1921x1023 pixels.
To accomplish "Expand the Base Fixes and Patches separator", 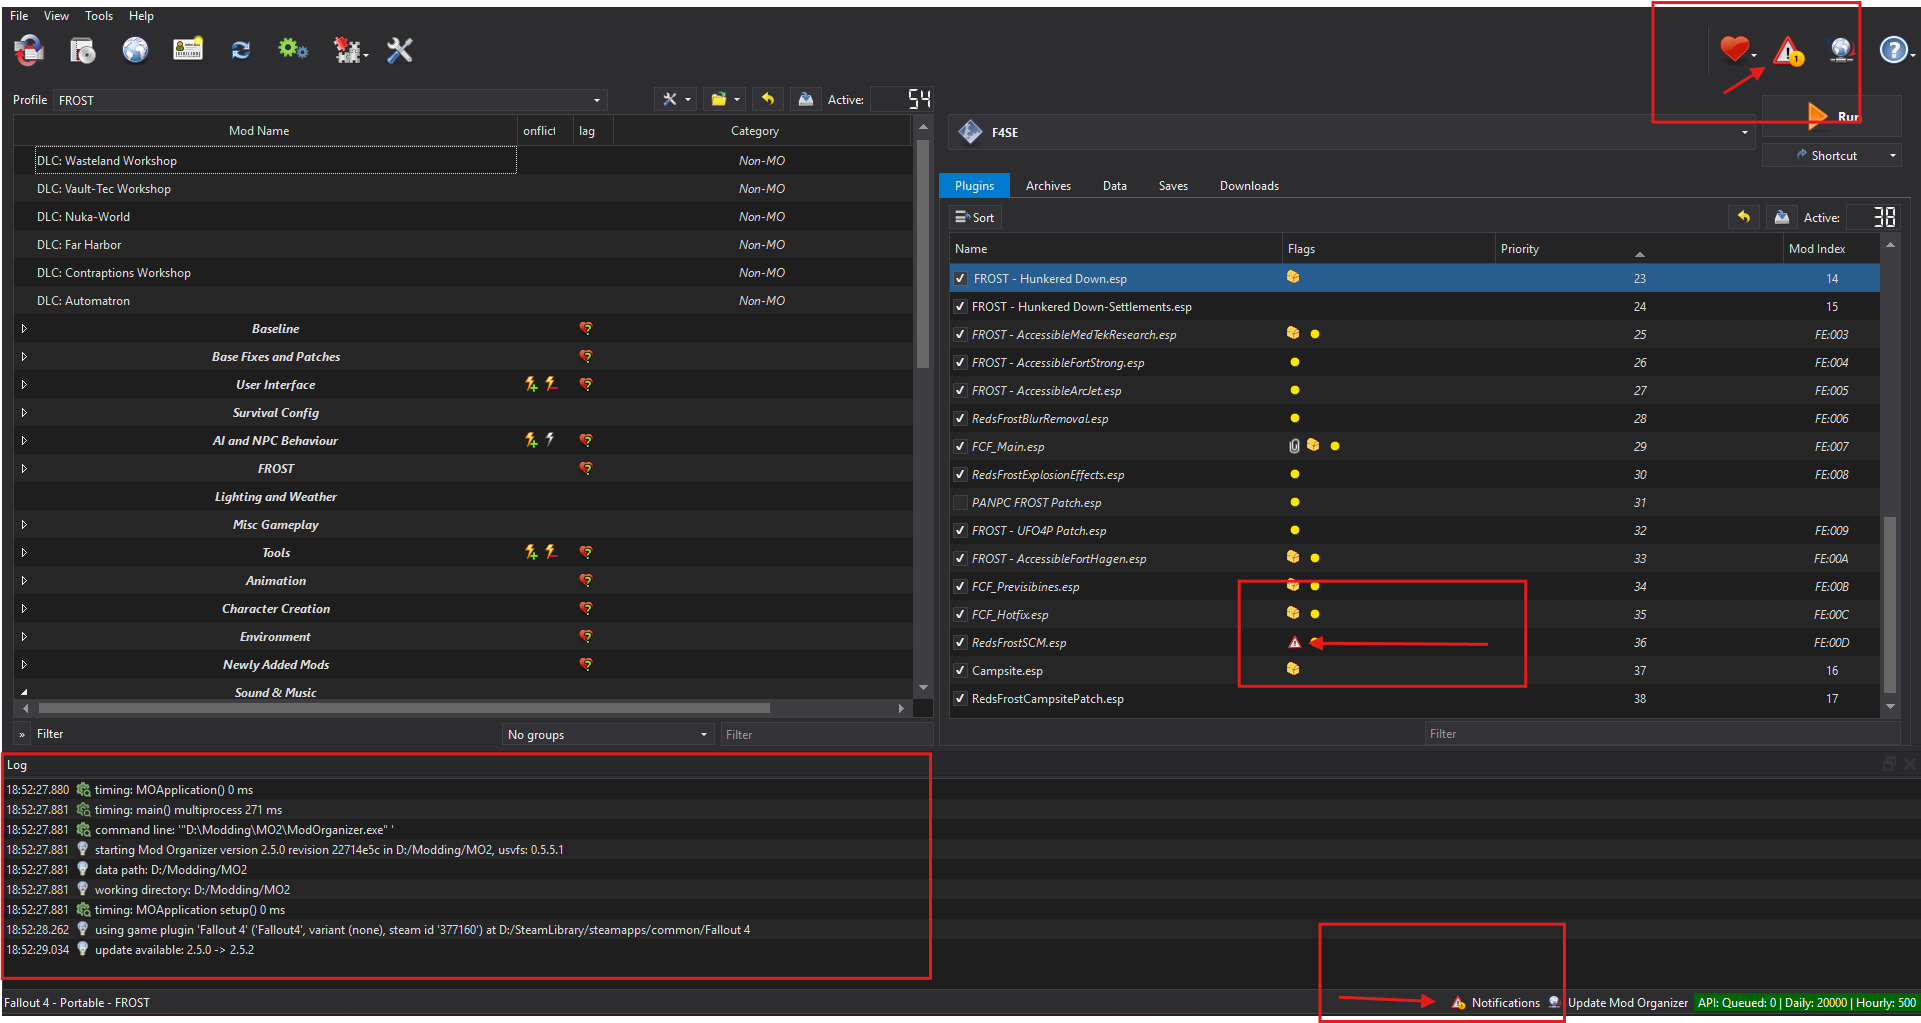I will (x=24, y=357).
